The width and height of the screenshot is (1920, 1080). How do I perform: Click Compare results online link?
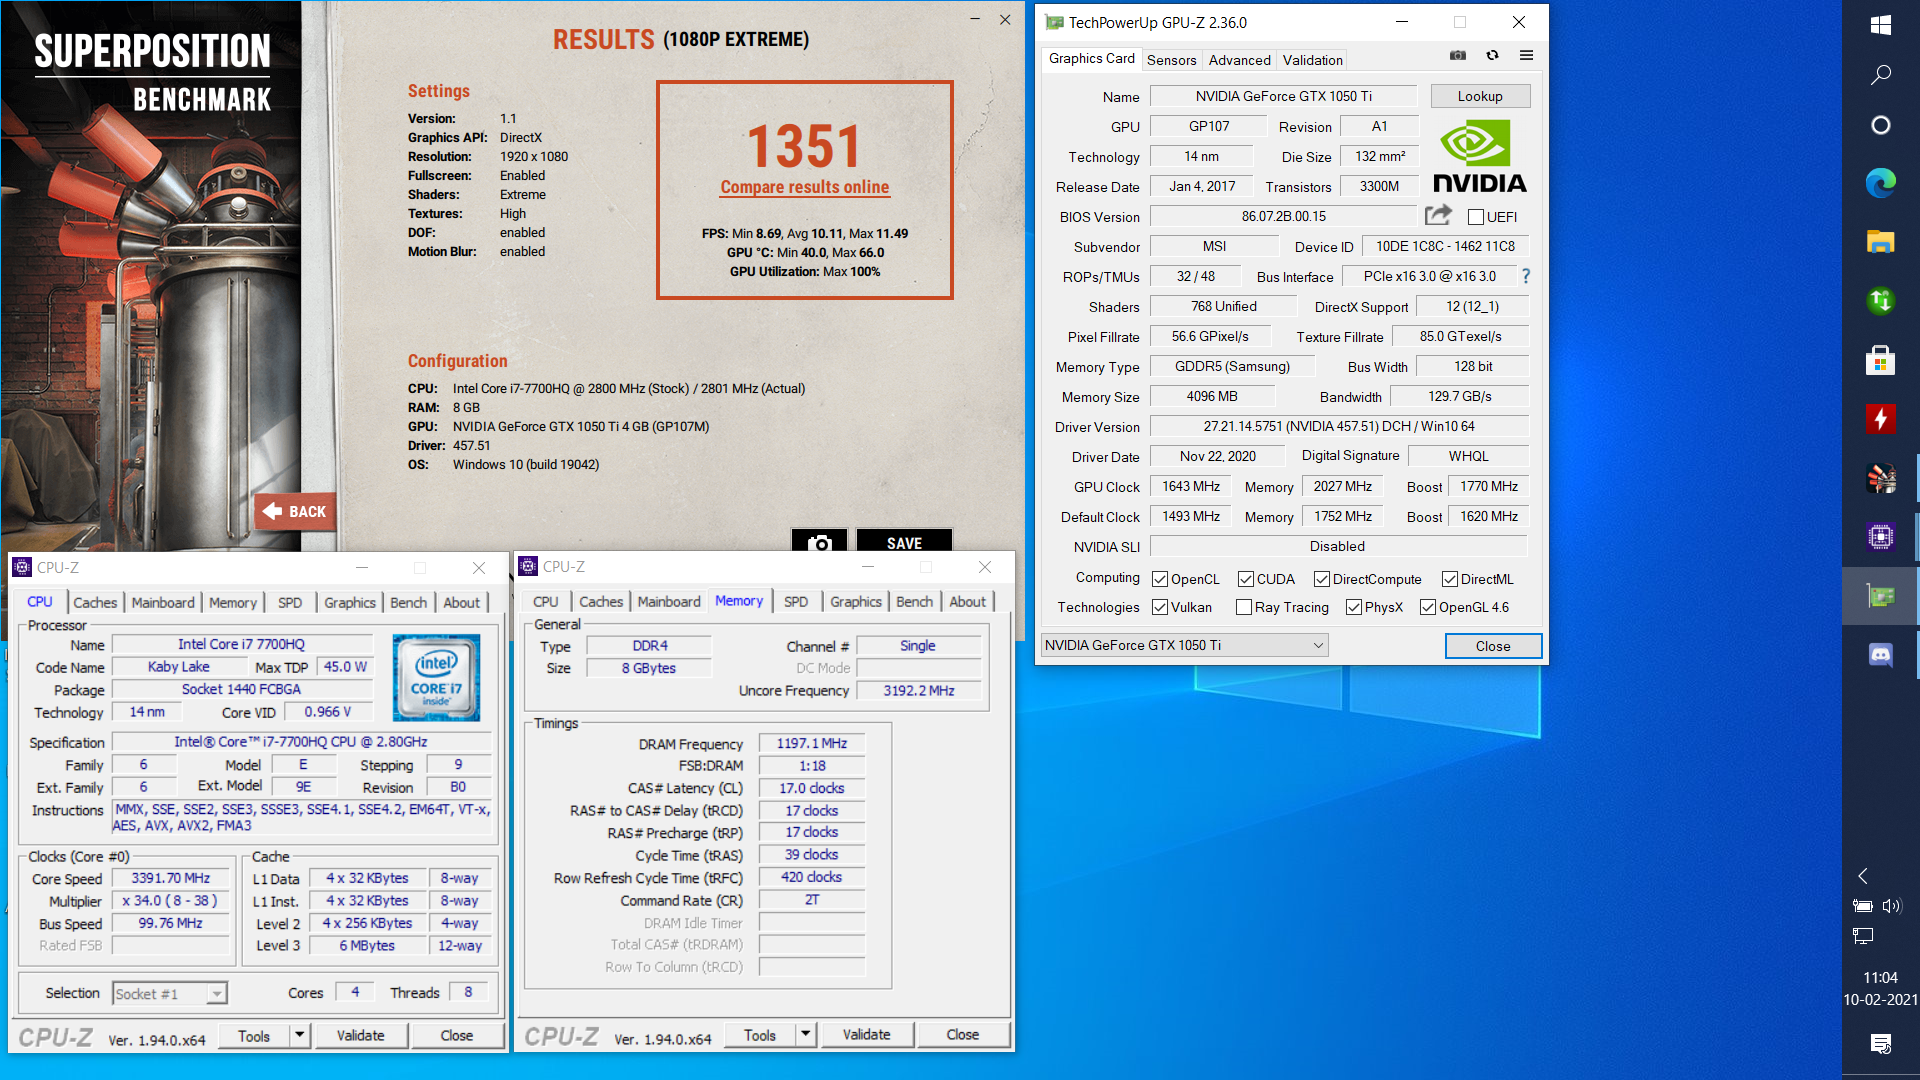pyautogui.click(x=804, y=187)
